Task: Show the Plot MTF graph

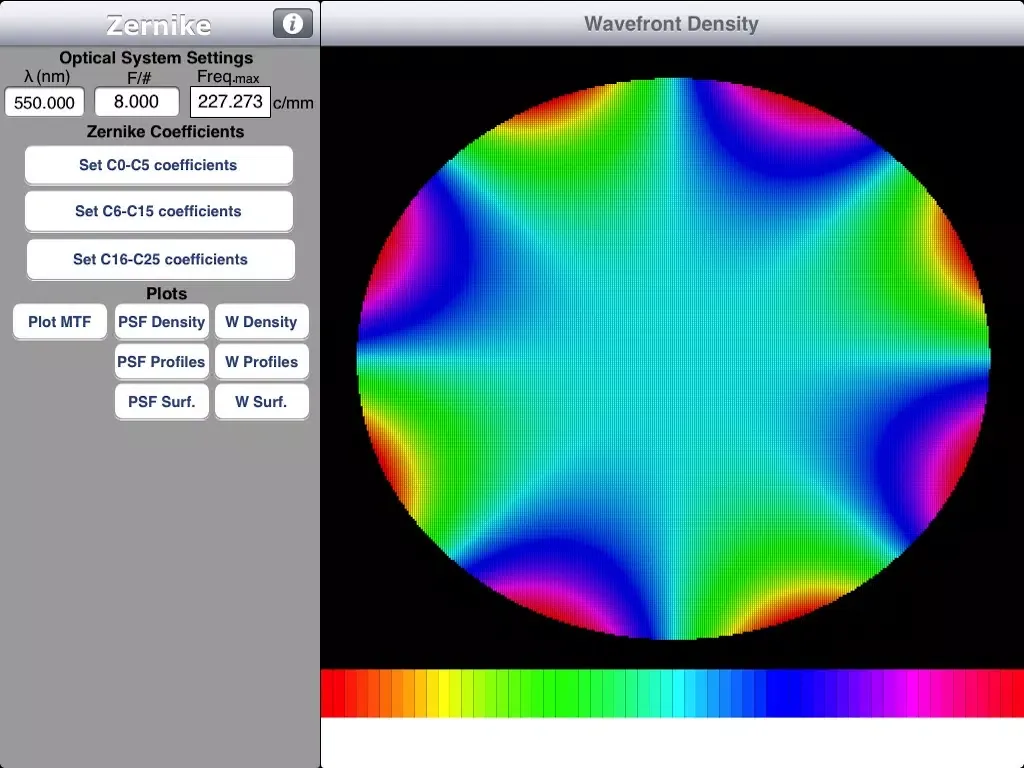Action: [x=59, y=321]
